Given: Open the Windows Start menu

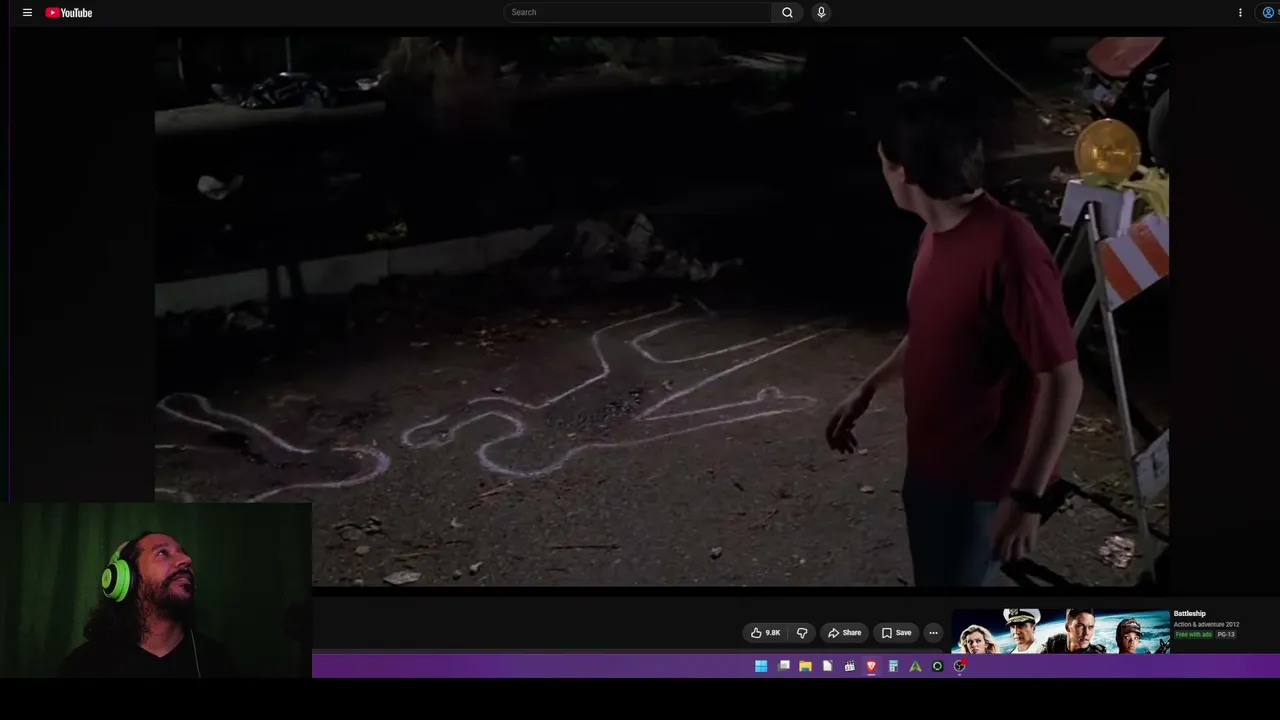Looking at the screenshot, I should tap(761, 666).
